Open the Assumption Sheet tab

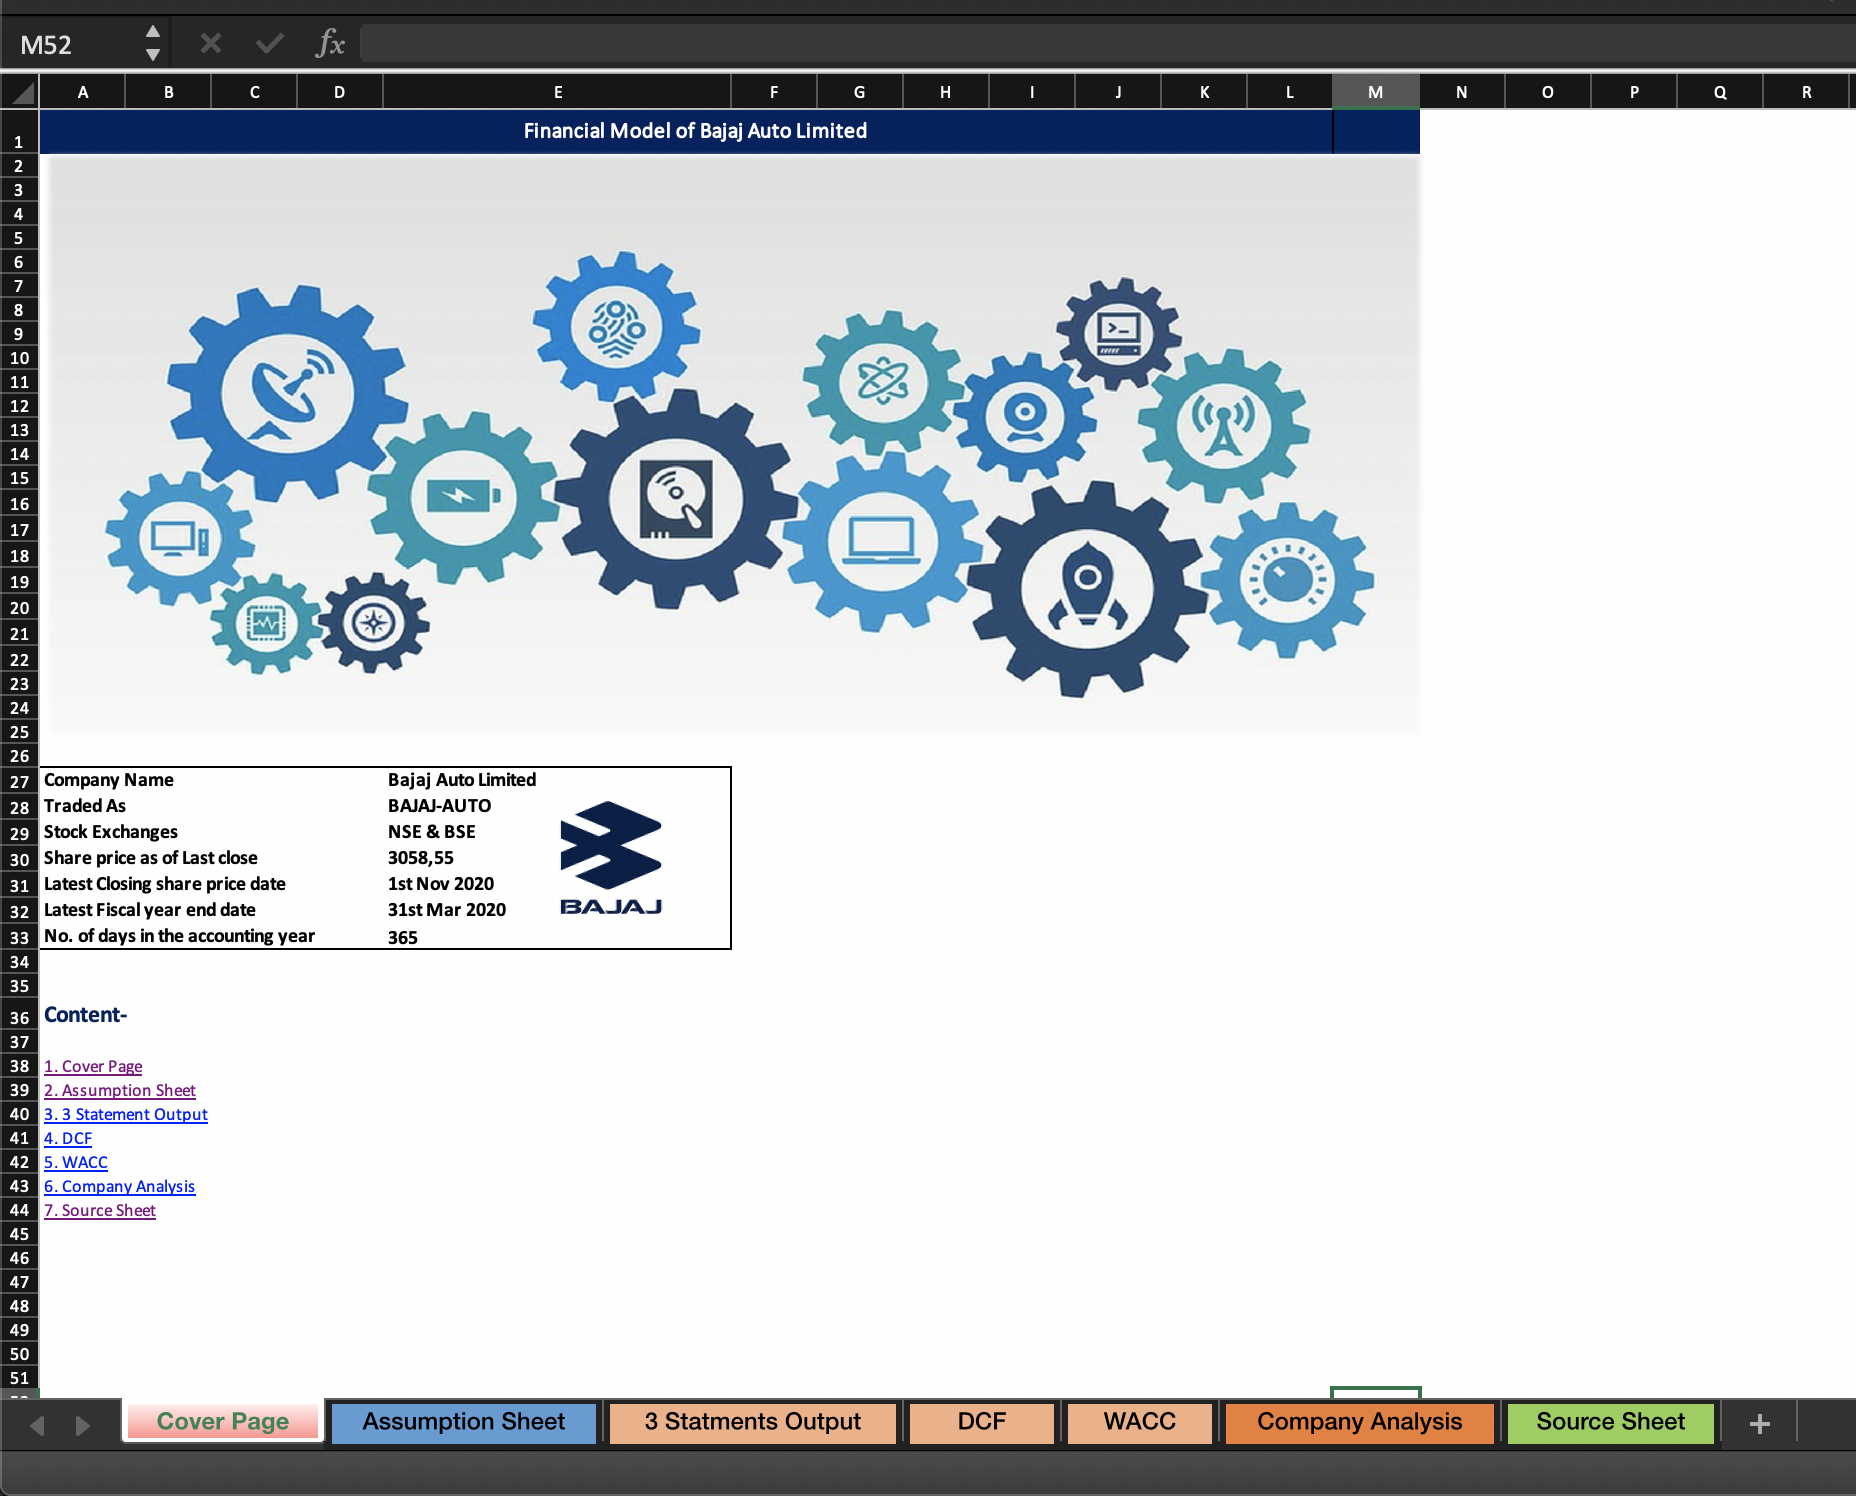click(463, 1421)
